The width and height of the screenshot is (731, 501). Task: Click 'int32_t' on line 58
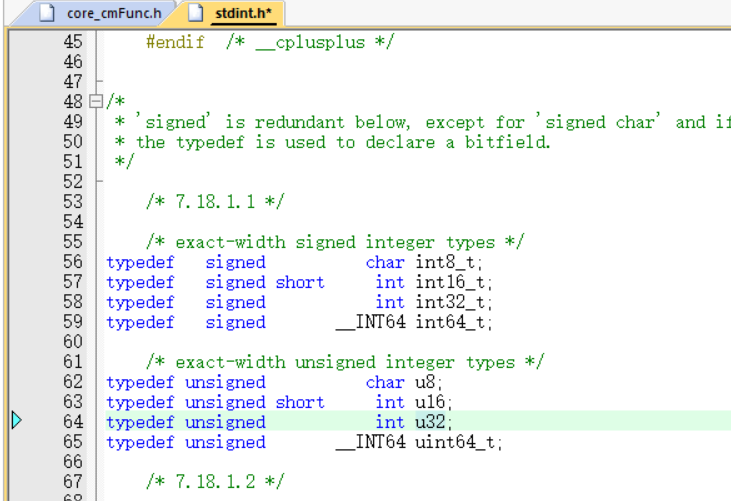coord(450,302)
